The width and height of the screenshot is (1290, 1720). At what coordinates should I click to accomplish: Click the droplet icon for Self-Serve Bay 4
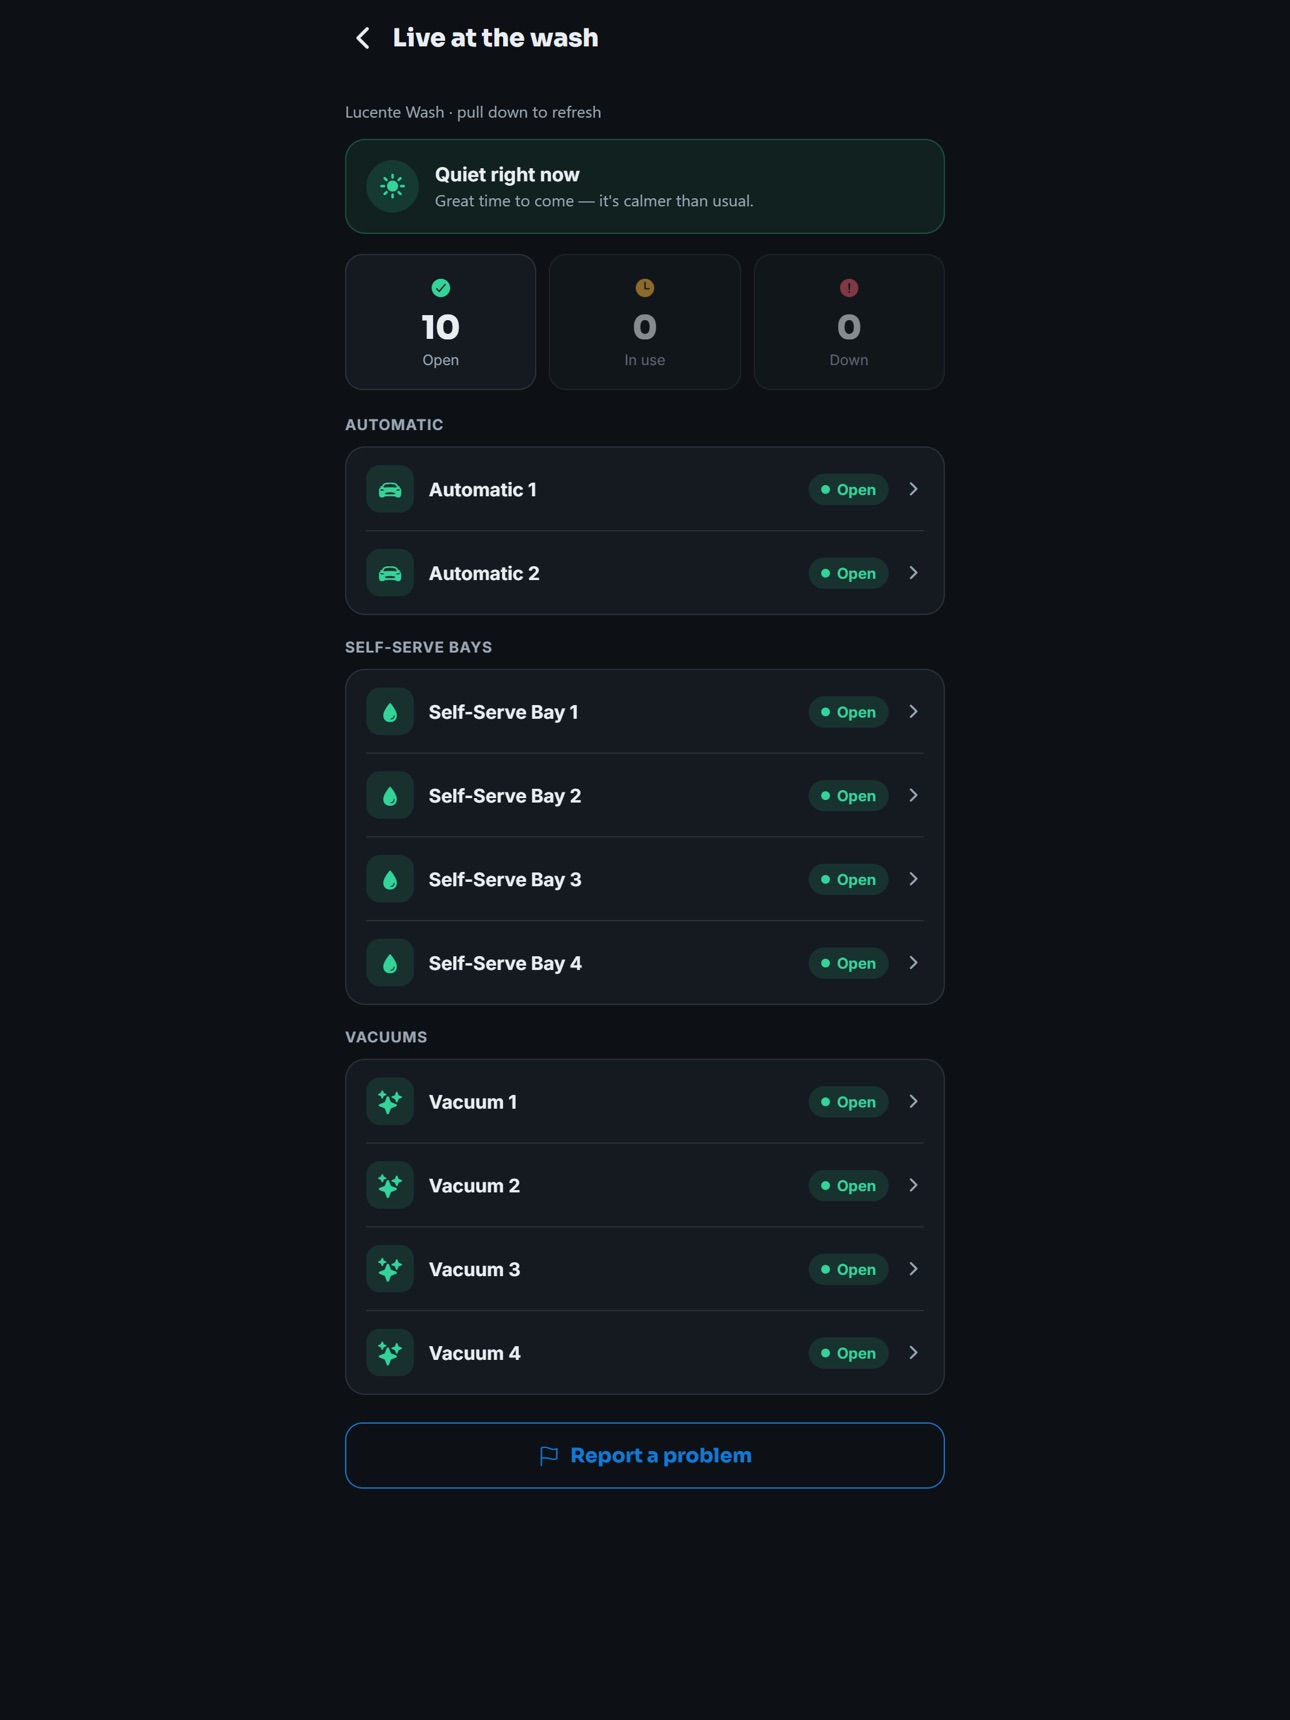point(390,963)
